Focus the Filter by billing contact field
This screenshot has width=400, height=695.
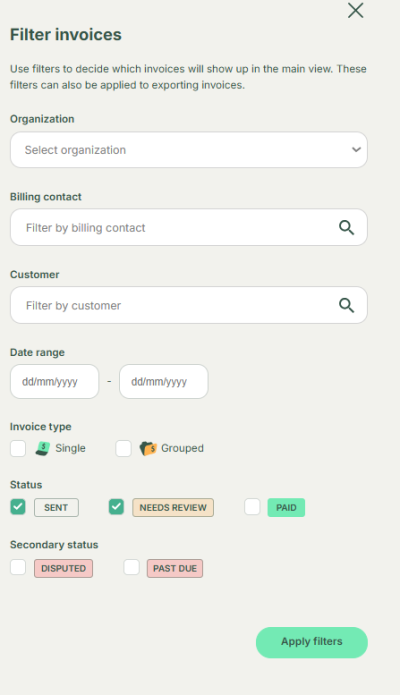click(189, 227)
